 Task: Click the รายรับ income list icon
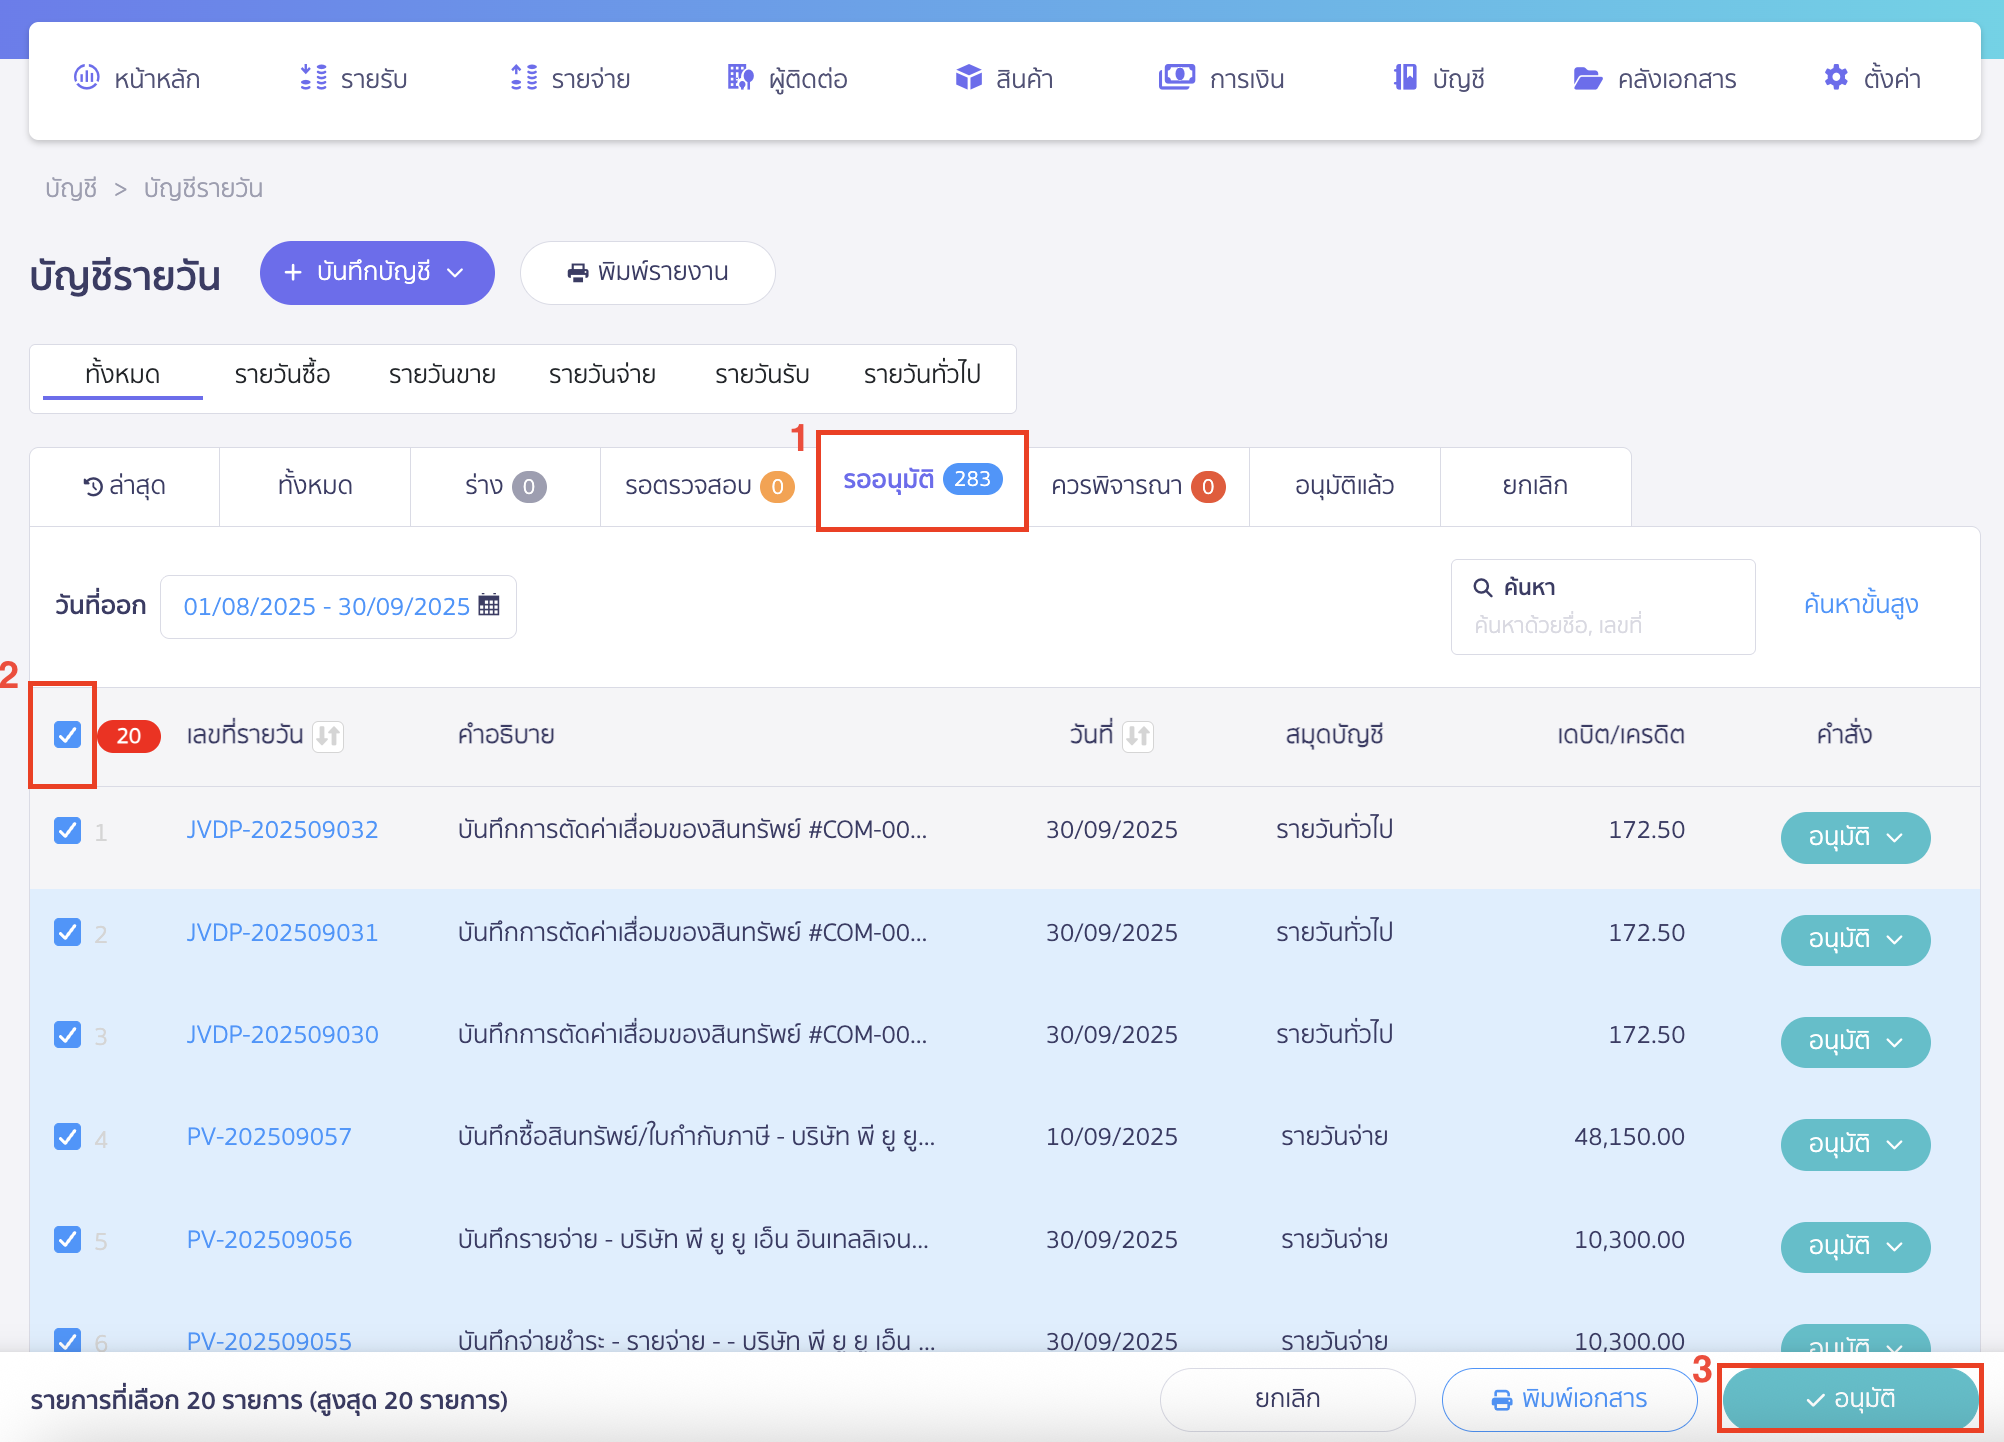coord(313,77)
